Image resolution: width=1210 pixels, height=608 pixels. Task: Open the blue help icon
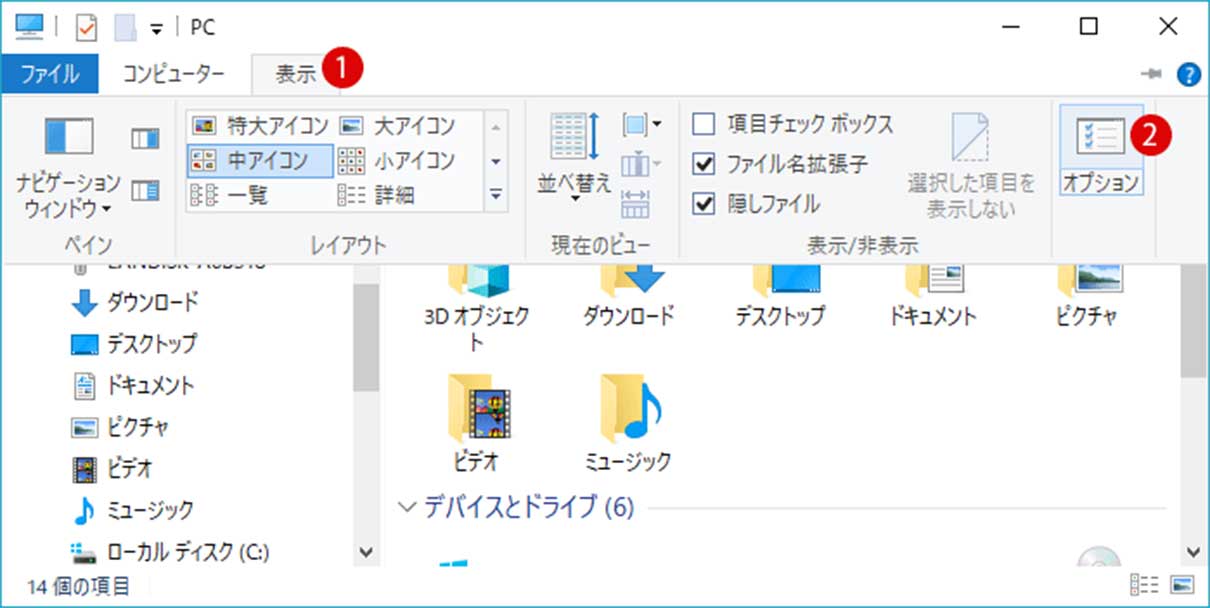[1189, 75]
